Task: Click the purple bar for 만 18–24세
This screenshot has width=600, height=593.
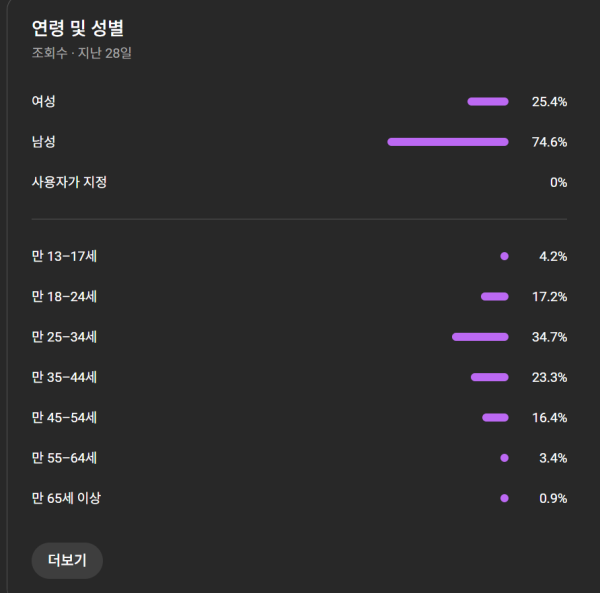Action: [x=495, y=297]
